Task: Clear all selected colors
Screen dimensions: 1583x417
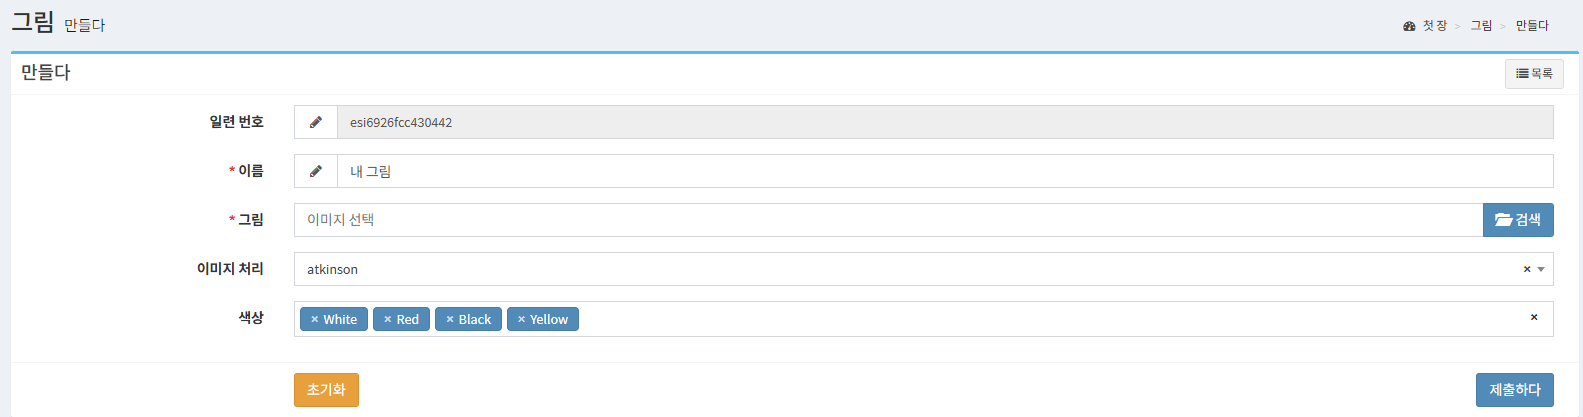Action: click(1534, 317)
